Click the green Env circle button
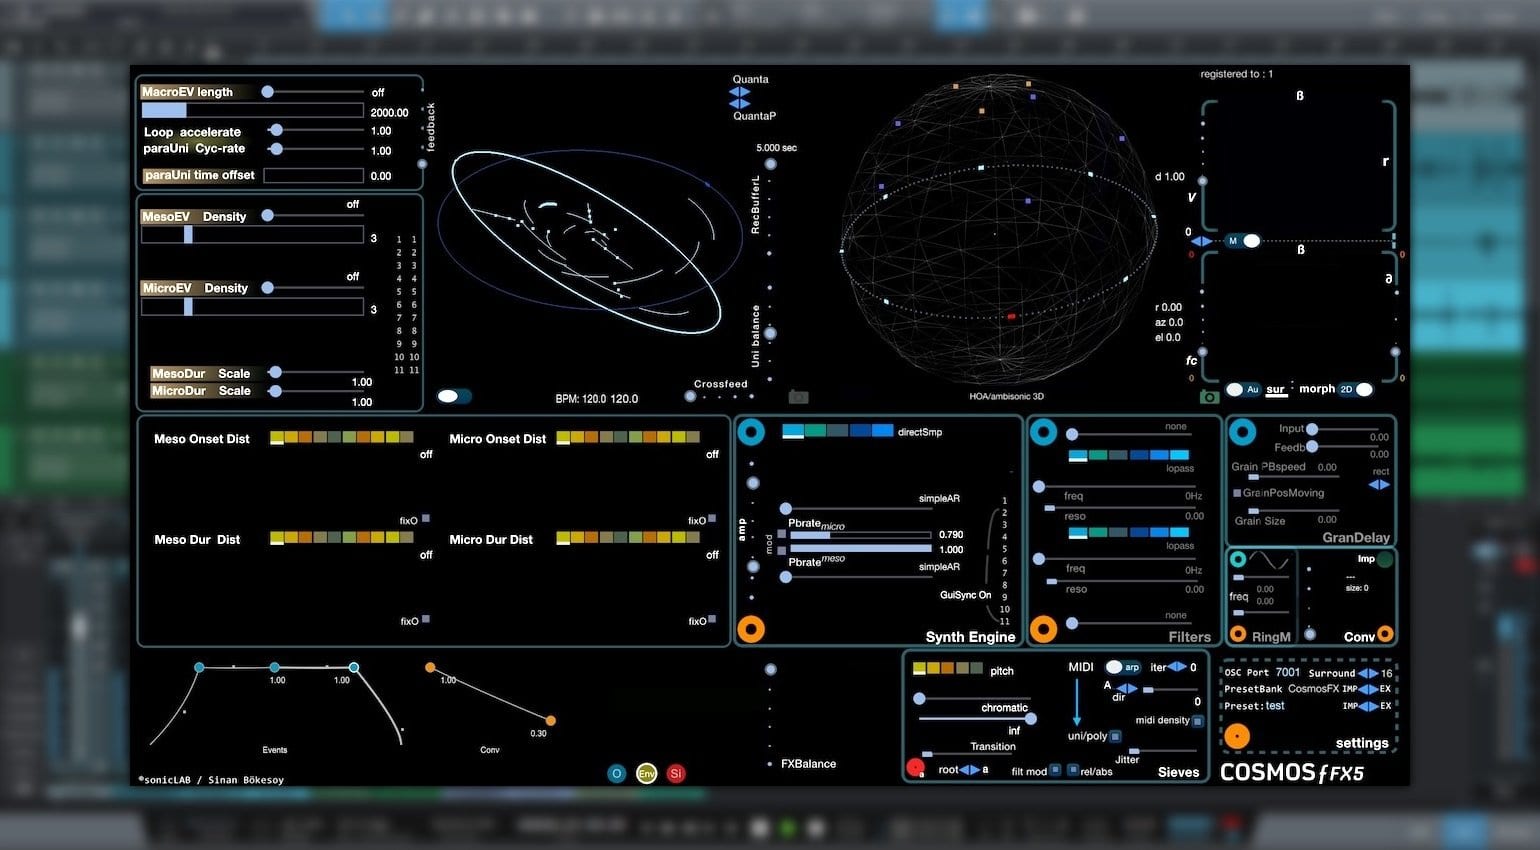This screenshot has height=850, width=1540. tap(647, 773)
